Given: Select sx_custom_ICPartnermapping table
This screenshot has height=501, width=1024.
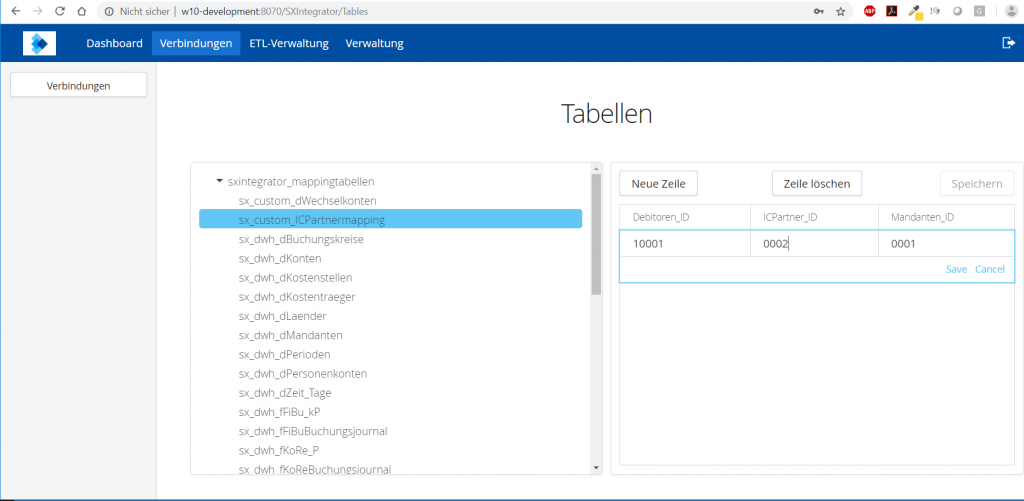Looking at the screenshot, I should [x=391, y=219].
